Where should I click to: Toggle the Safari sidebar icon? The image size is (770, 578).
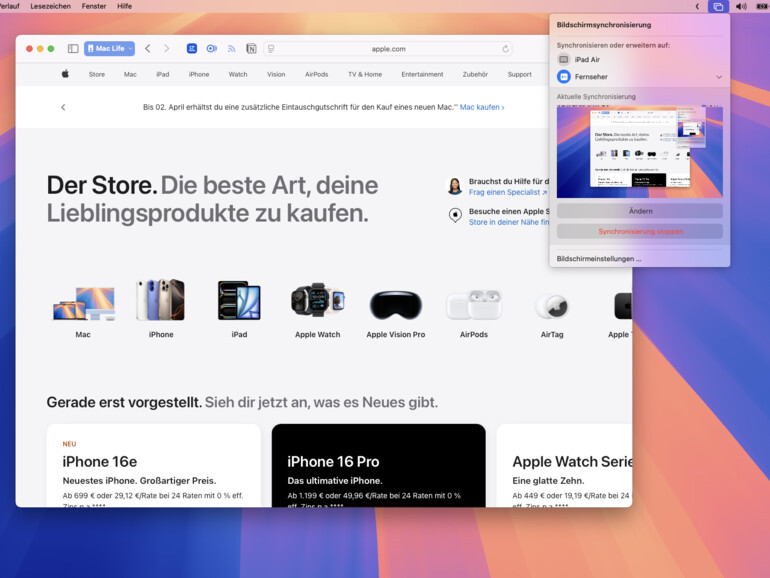pyautogui.click(x=73, y=49)
